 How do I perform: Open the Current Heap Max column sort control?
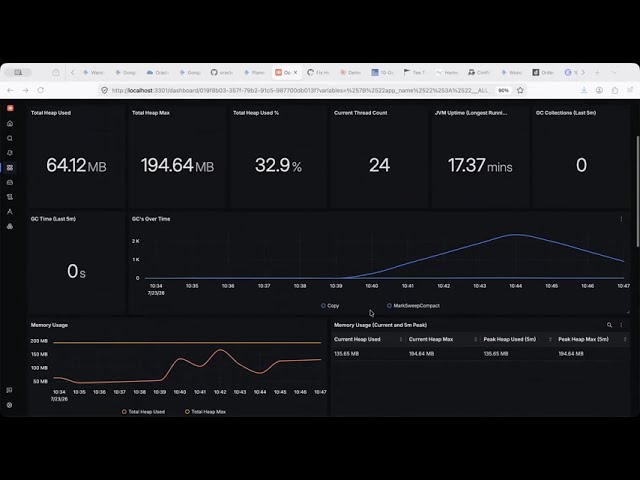click(476, 340)
